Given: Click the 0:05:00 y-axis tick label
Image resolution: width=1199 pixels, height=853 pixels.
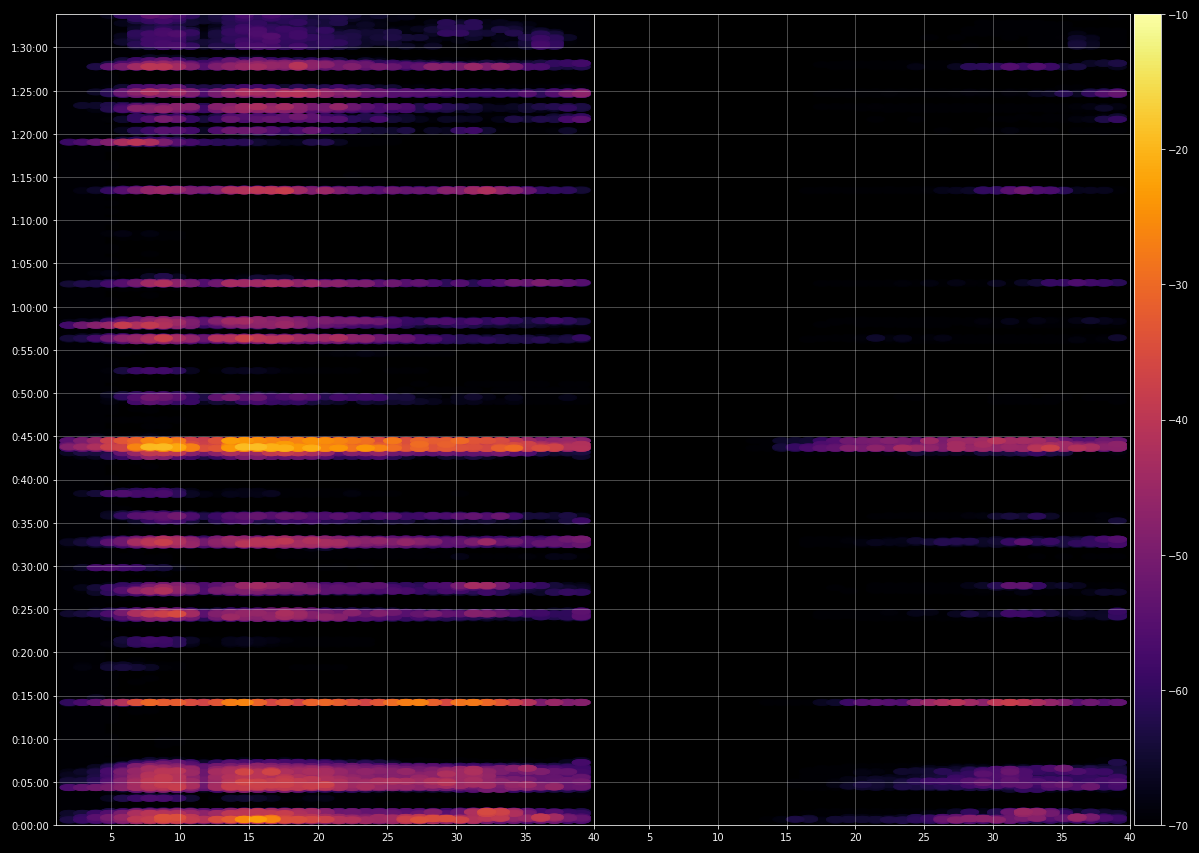Looking at the screenshot, I should (x=30, y=783).
